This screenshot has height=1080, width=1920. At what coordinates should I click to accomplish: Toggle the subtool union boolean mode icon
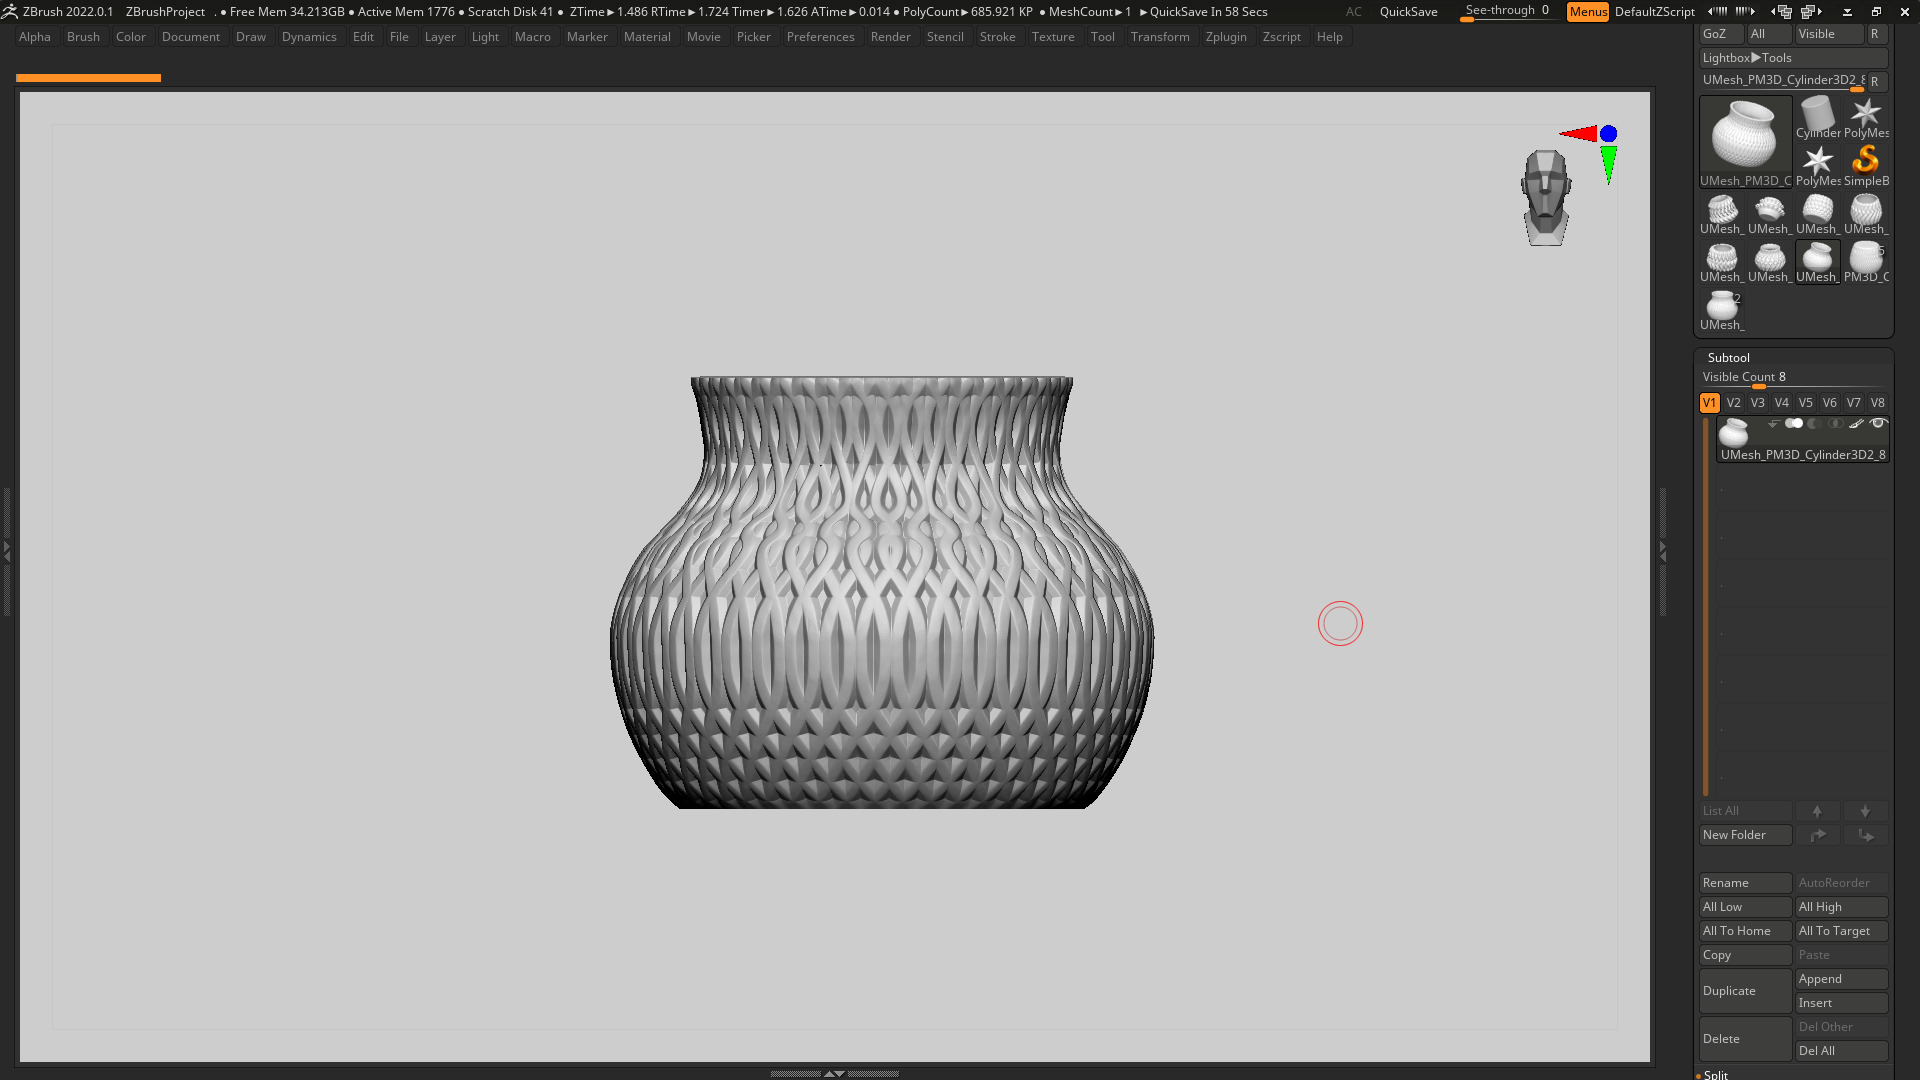tap(1794, 424)
